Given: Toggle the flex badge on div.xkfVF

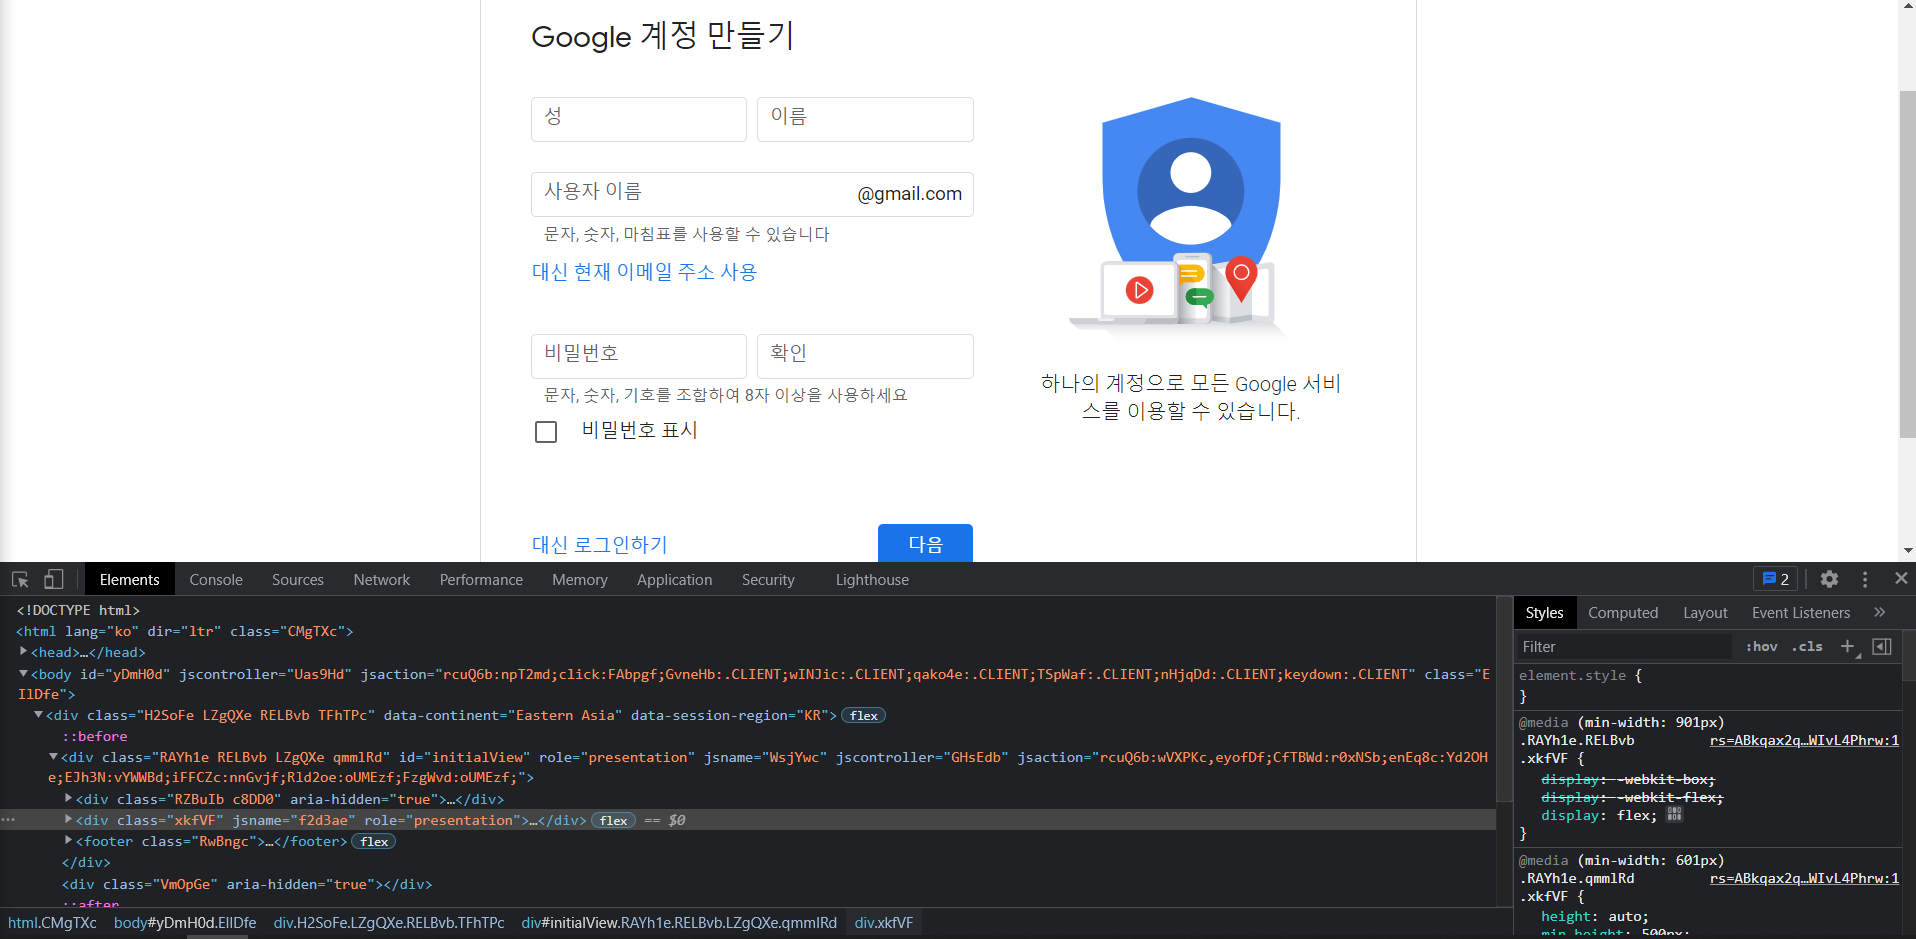Looking at the screenshot, I should [x=614, y=820].
